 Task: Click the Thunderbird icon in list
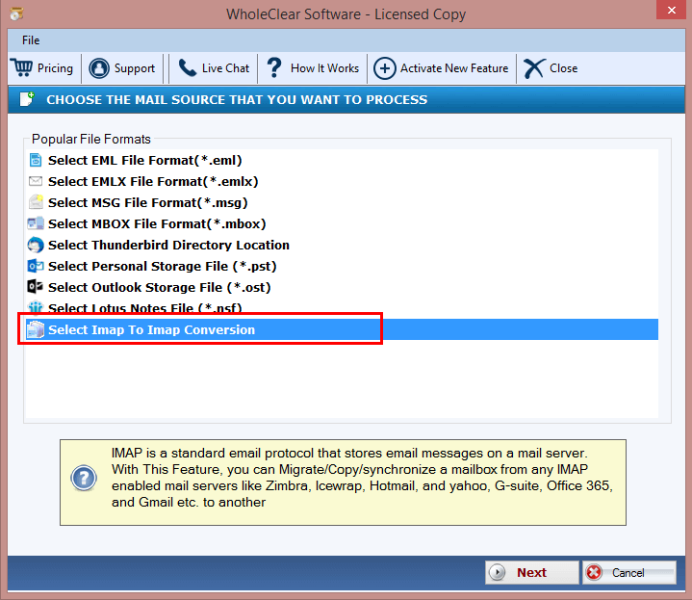click(36, 245)
